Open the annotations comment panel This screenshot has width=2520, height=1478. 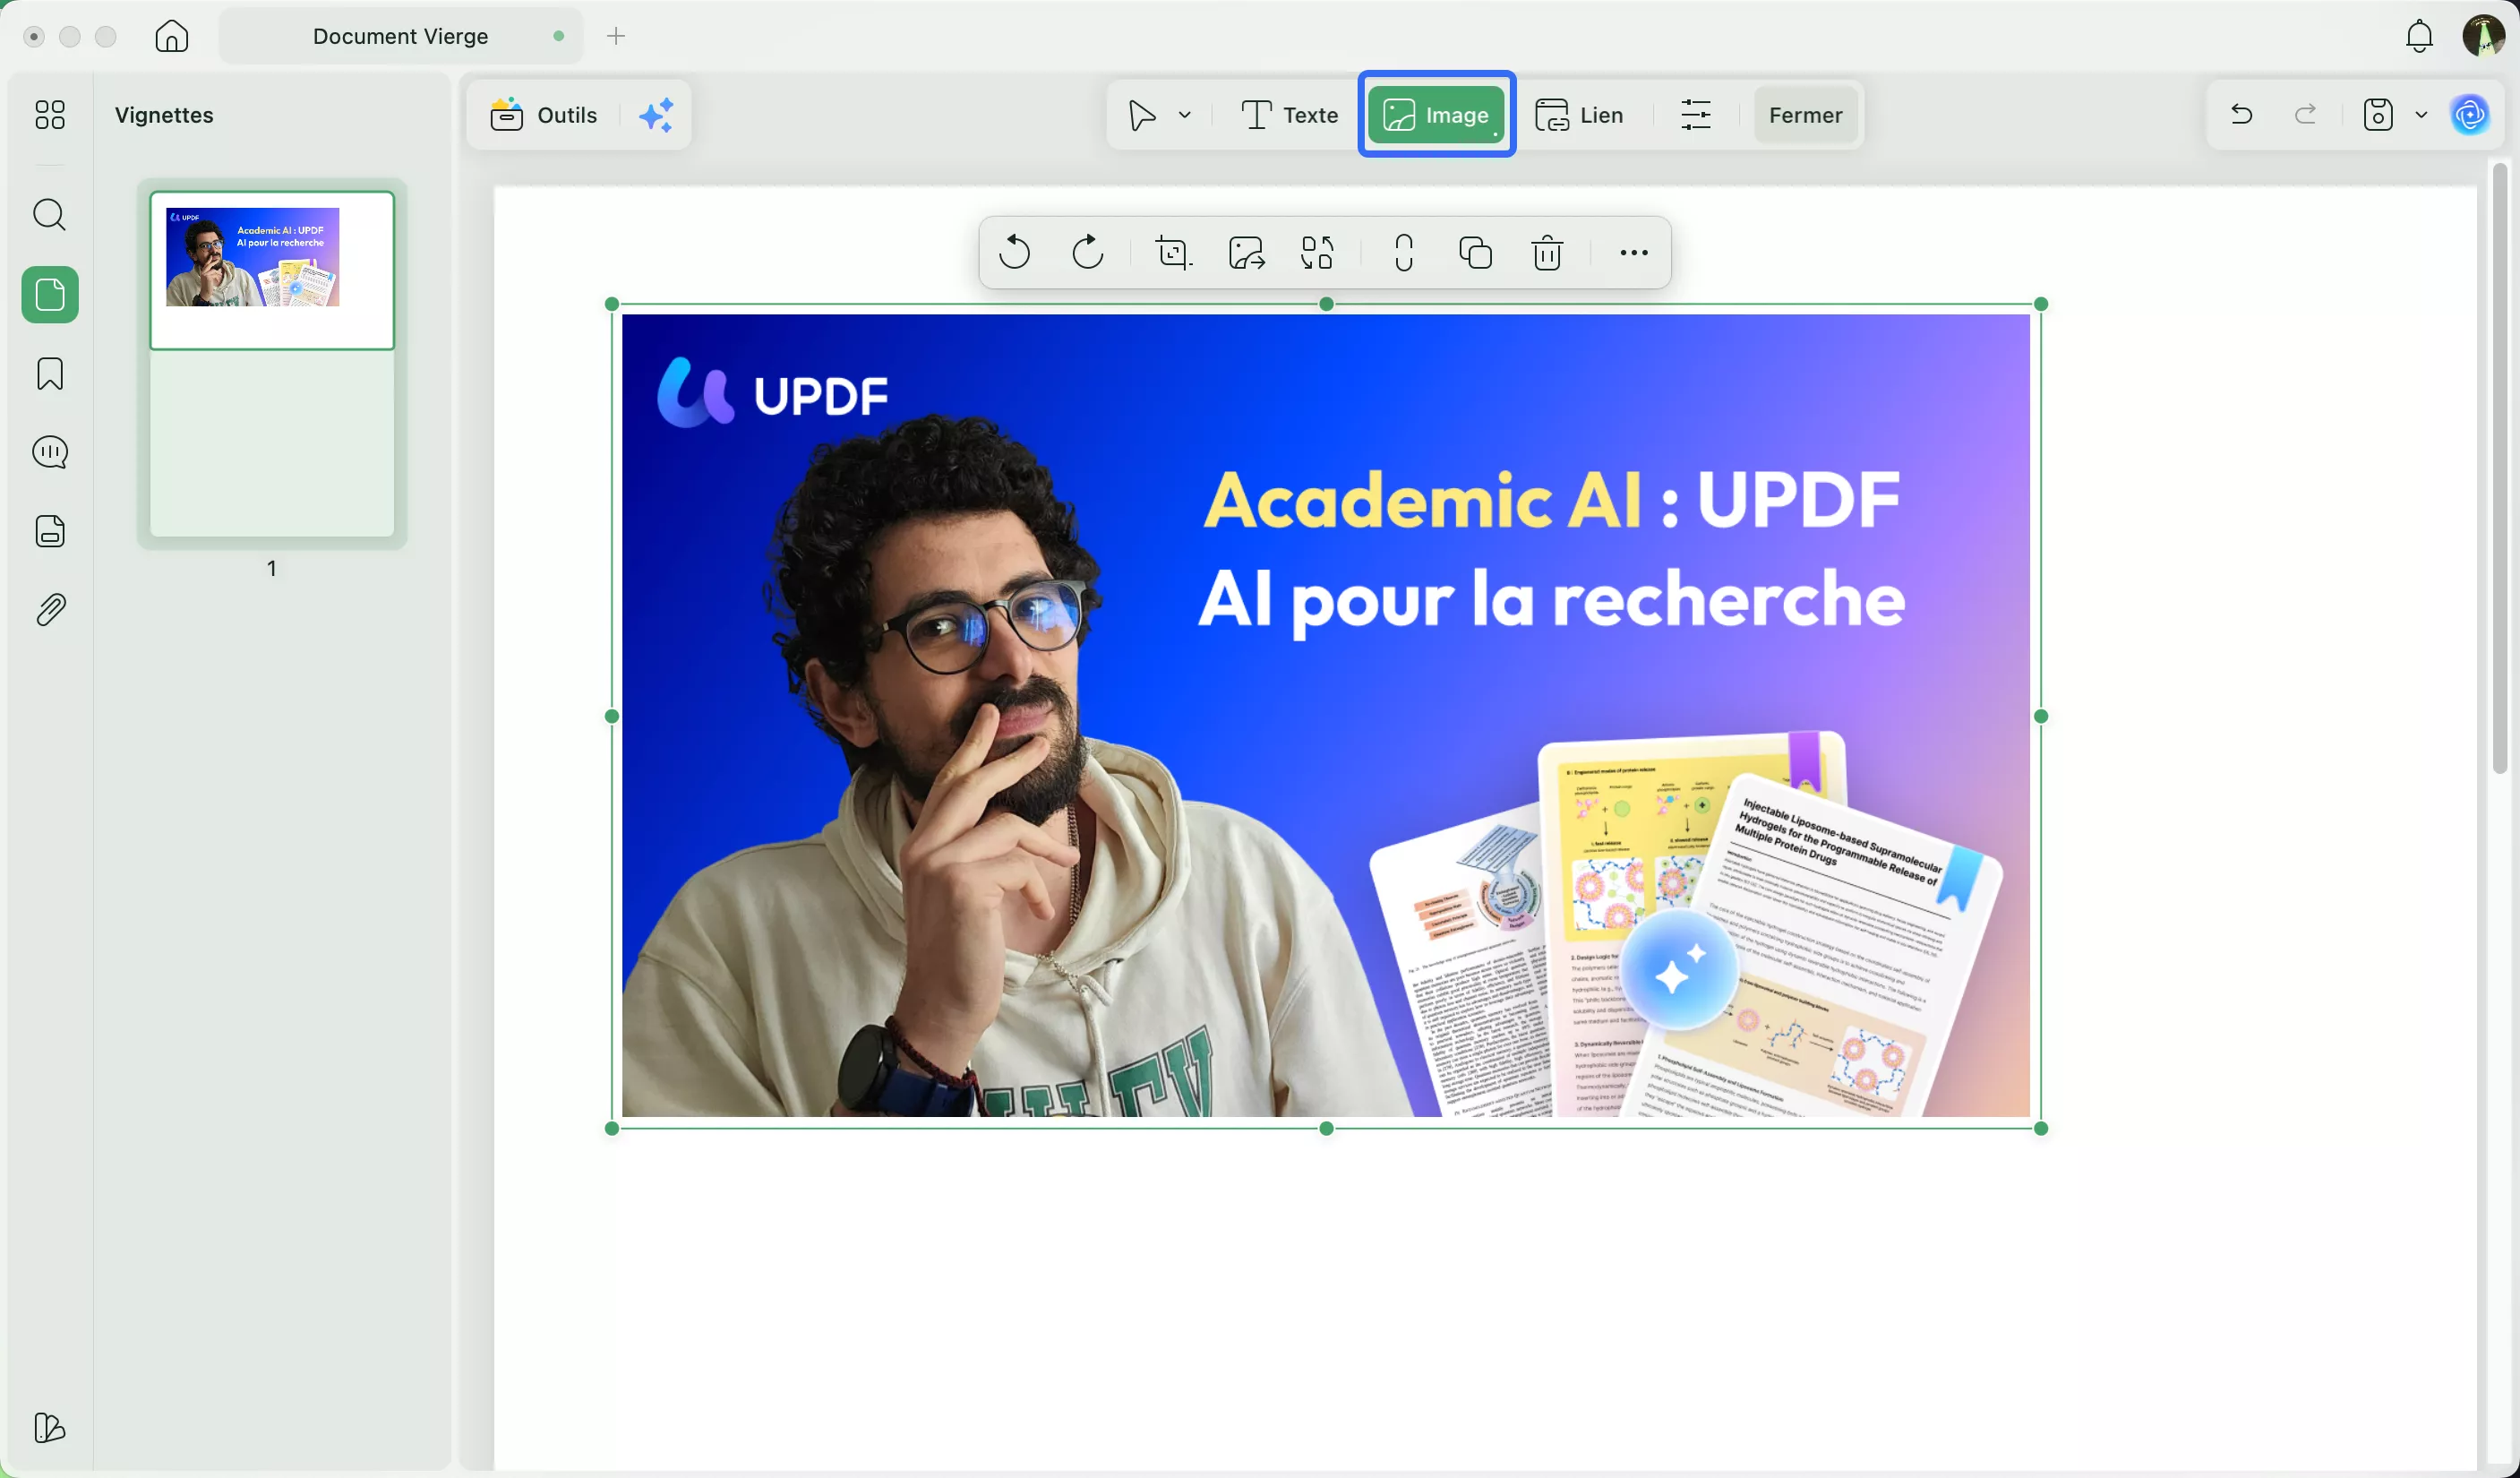tap(49, 451)
